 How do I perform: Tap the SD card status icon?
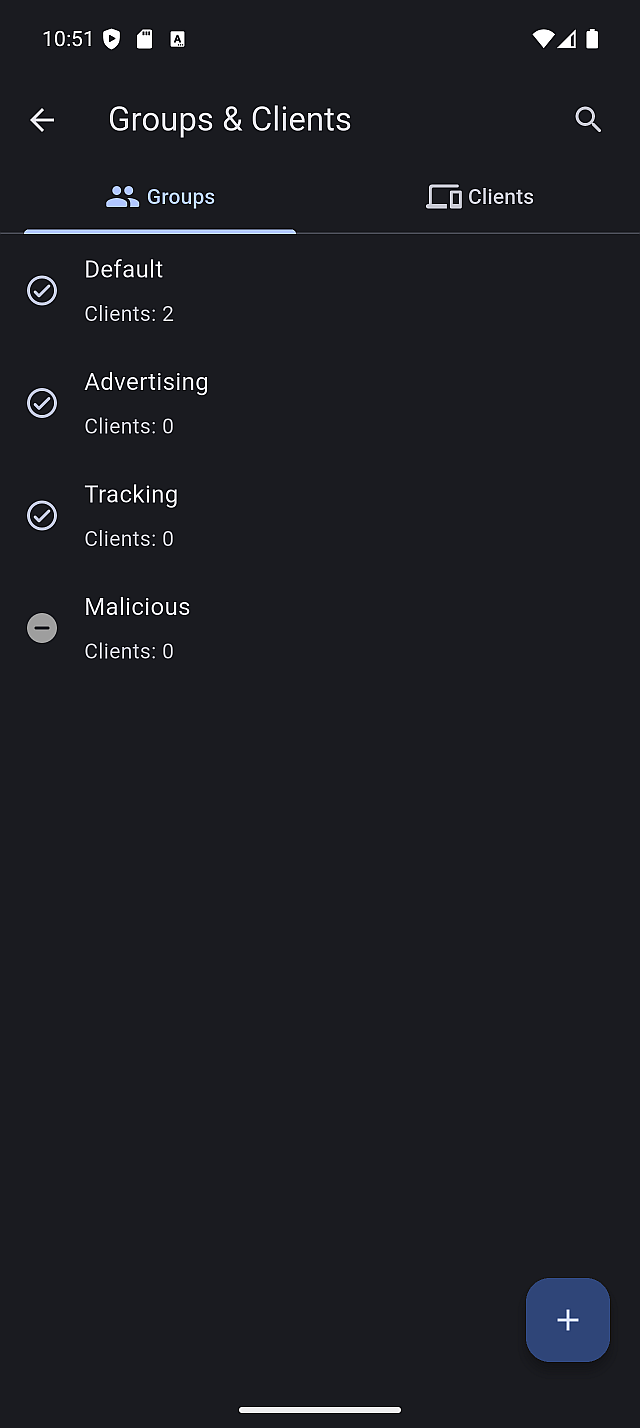click(x=145, y=39)
